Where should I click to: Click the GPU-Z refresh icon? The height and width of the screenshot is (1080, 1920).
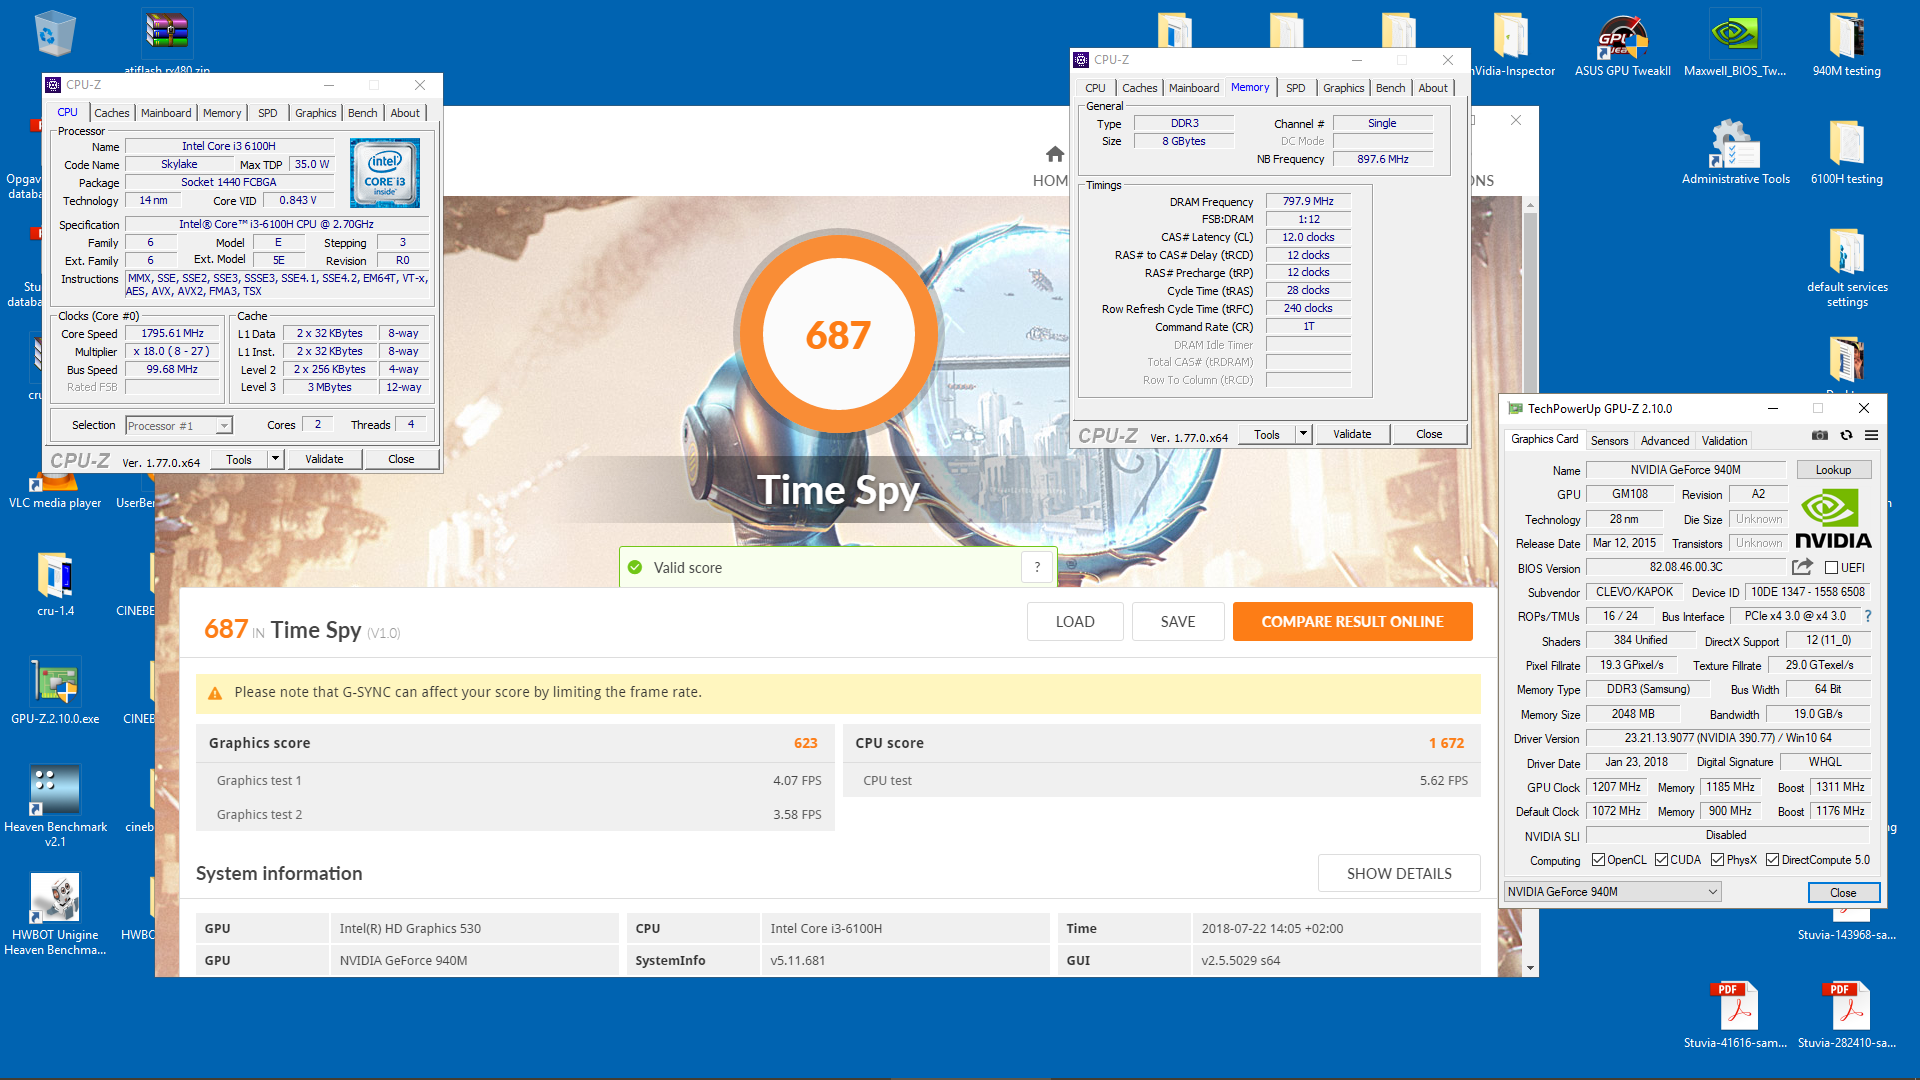1846,435
